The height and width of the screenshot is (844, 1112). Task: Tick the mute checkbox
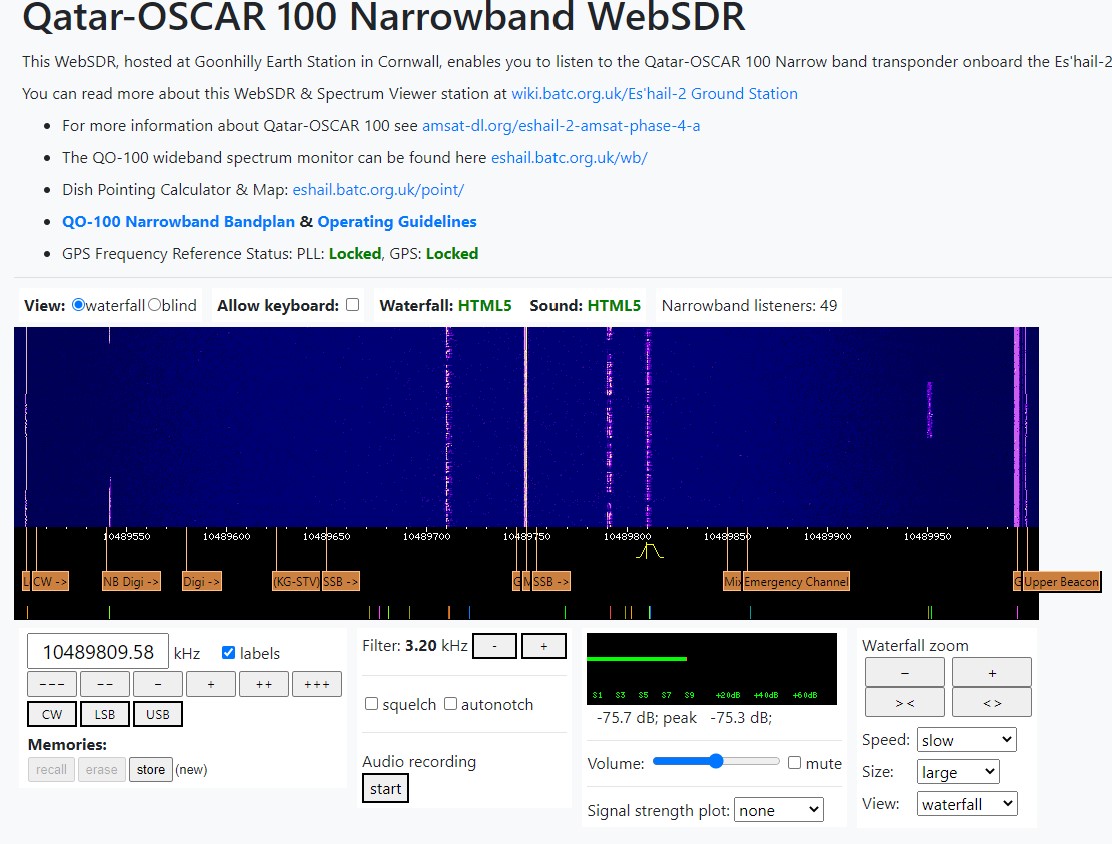(x=794, y=762)
